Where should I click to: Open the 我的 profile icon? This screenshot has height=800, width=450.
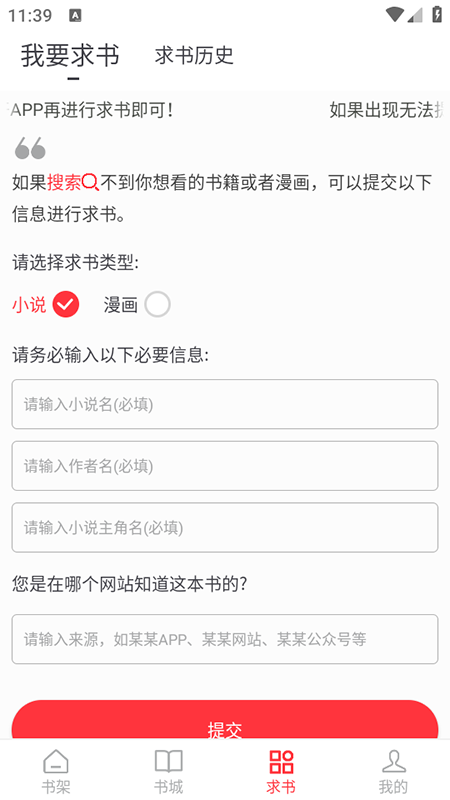(393, 762)
